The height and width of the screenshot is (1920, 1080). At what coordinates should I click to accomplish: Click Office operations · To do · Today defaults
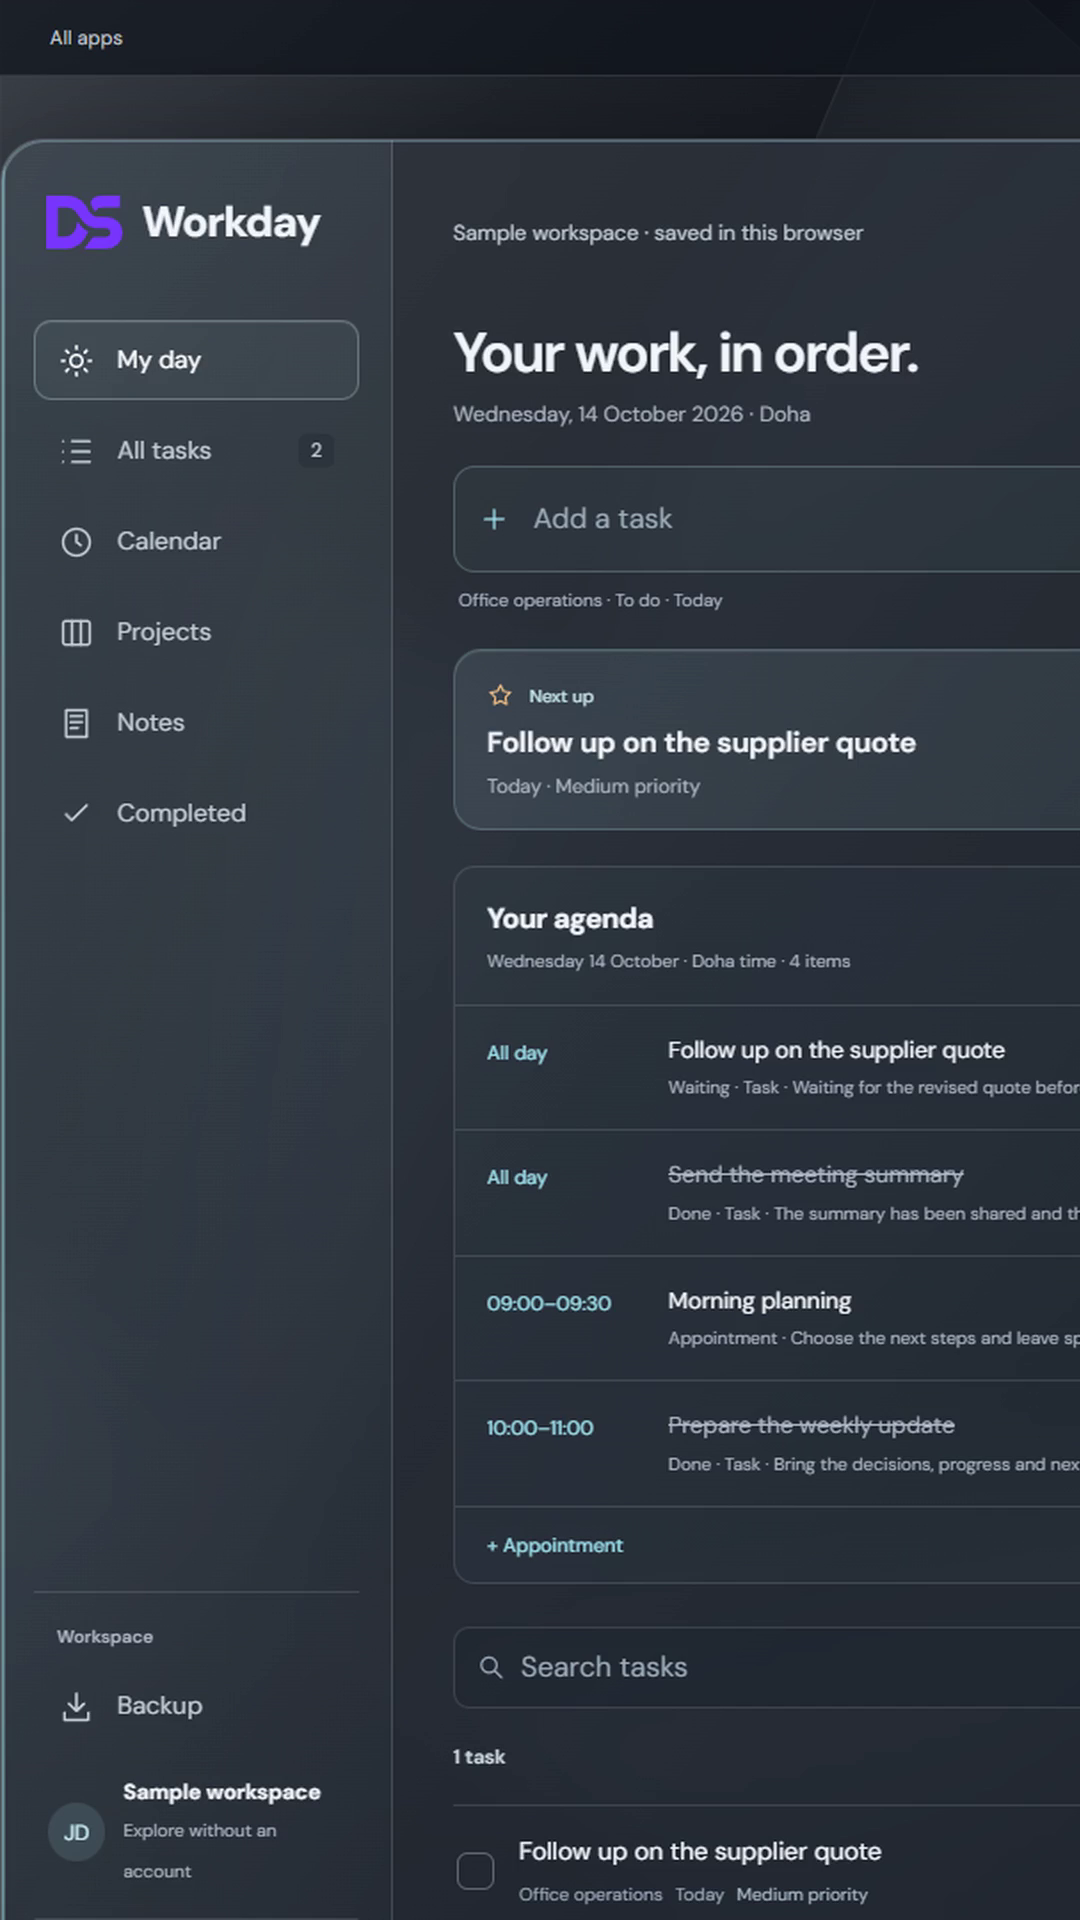(x=590, y=600)
